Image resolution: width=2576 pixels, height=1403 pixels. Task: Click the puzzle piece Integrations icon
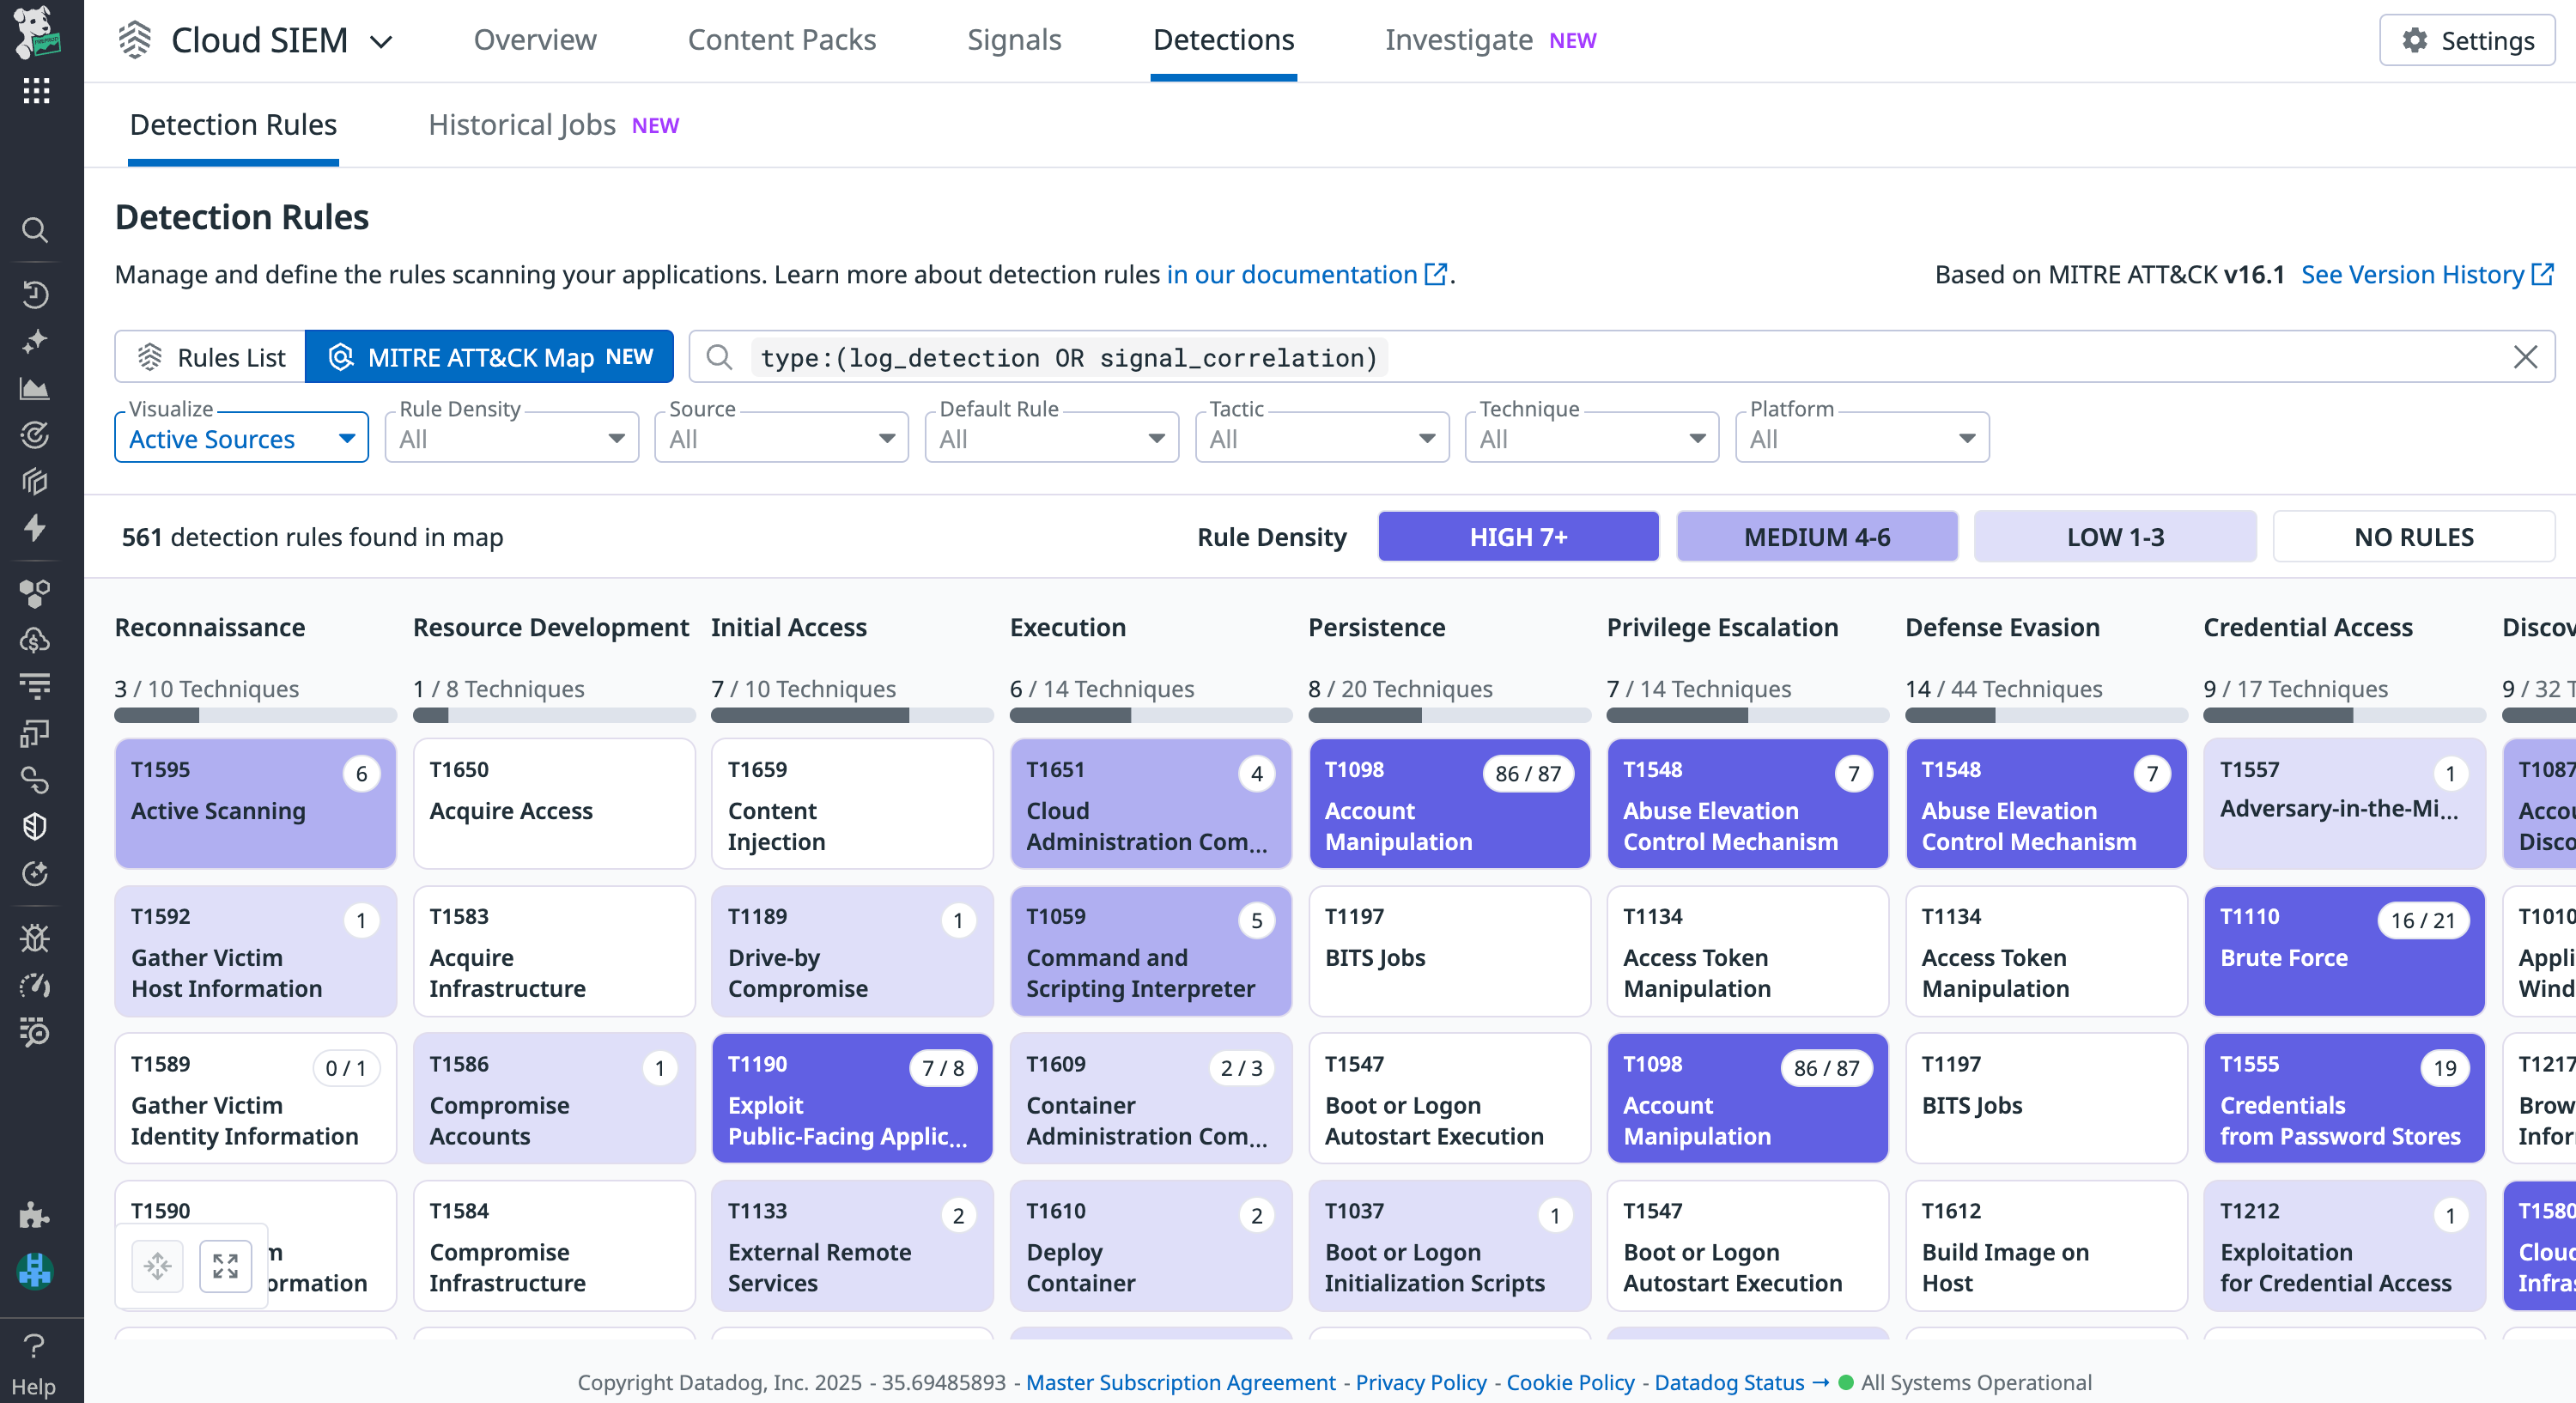tap(36, 1216)
